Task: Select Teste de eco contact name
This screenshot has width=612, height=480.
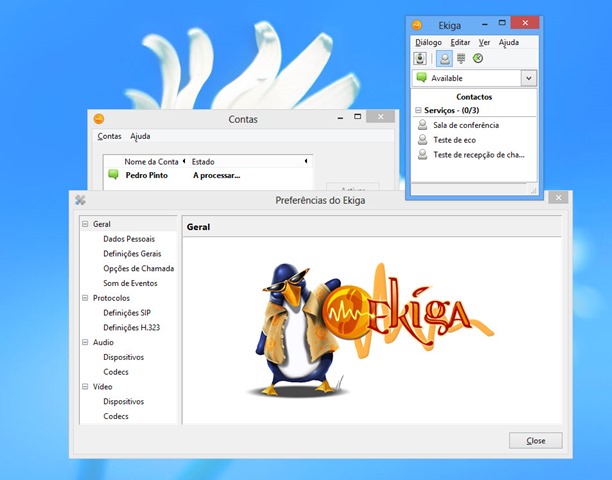Action: coord(454,140)
